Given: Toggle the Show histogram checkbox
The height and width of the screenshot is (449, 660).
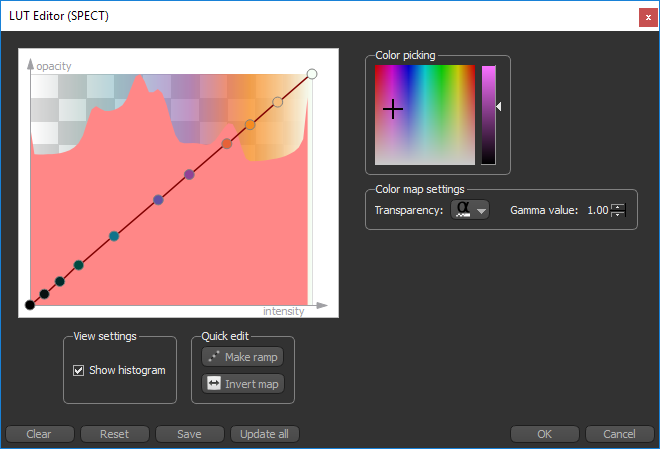Looking at the screenshot, I should [x=79, y=370].
